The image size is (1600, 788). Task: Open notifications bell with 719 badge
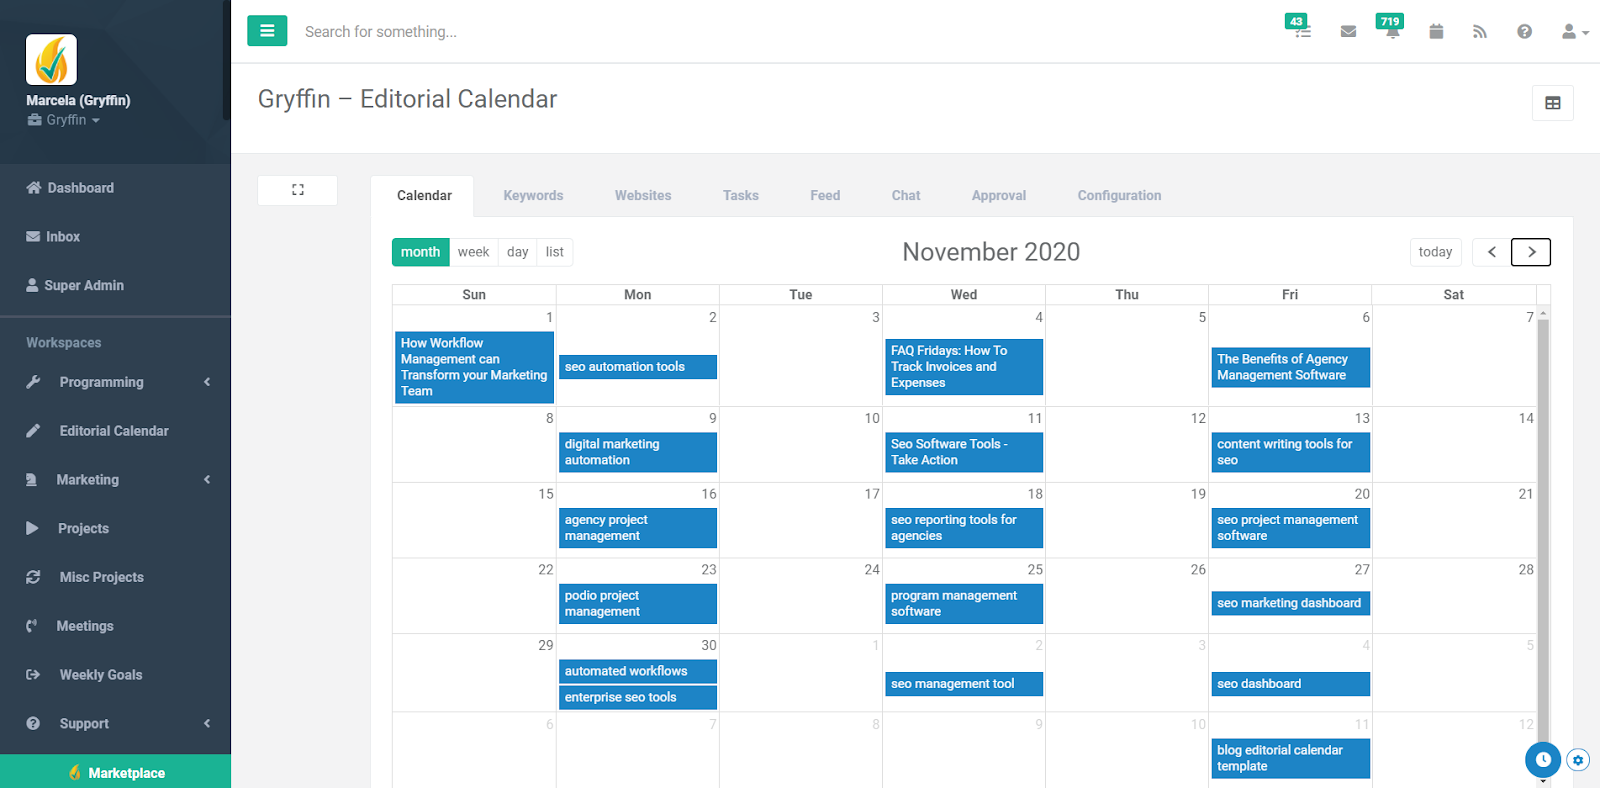[1392, 32]
